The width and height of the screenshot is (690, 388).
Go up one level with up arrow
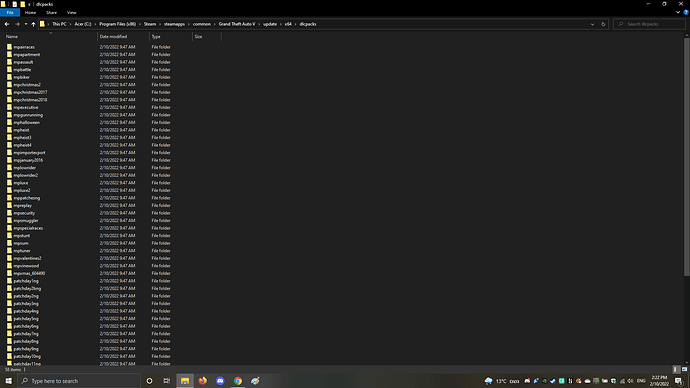coord(33,24)
